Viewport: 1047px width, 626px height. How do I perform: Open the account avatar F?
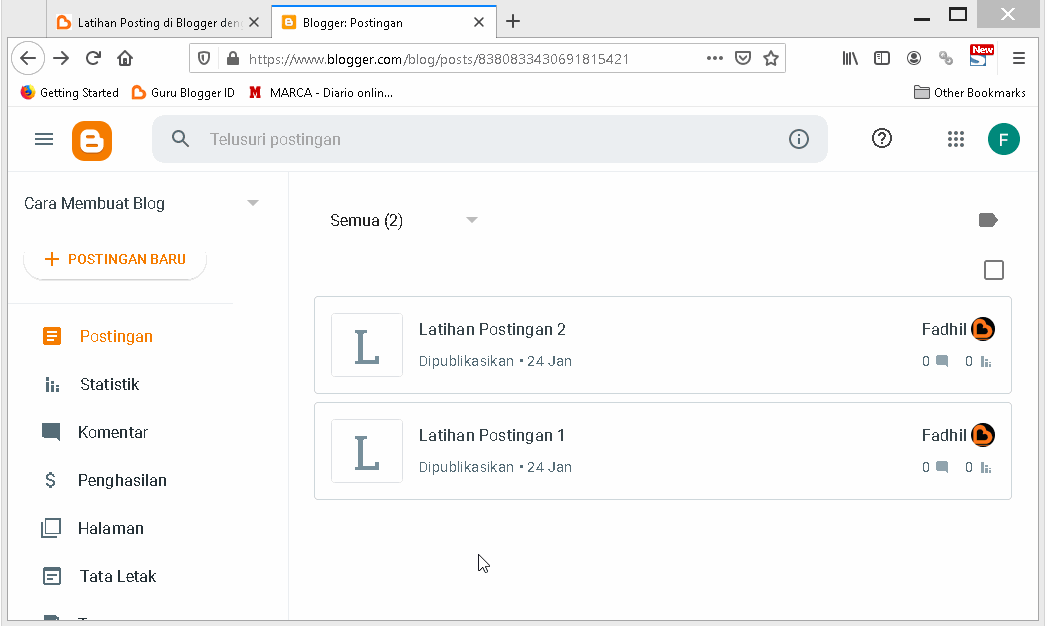pyautogui.click(x=1004, y=139)
